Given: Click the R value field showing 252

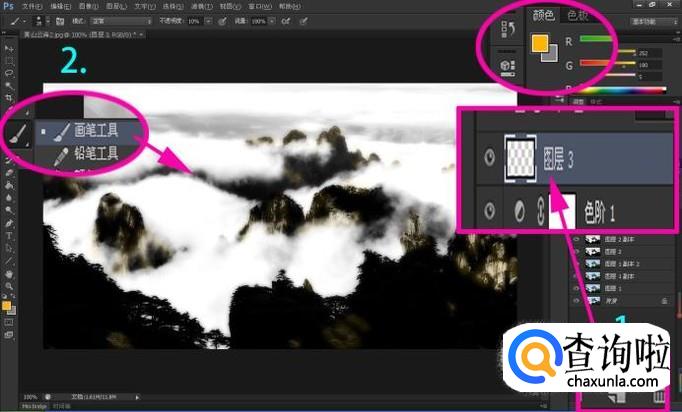Looking at the screenshot, I should (x=649, y=53).
